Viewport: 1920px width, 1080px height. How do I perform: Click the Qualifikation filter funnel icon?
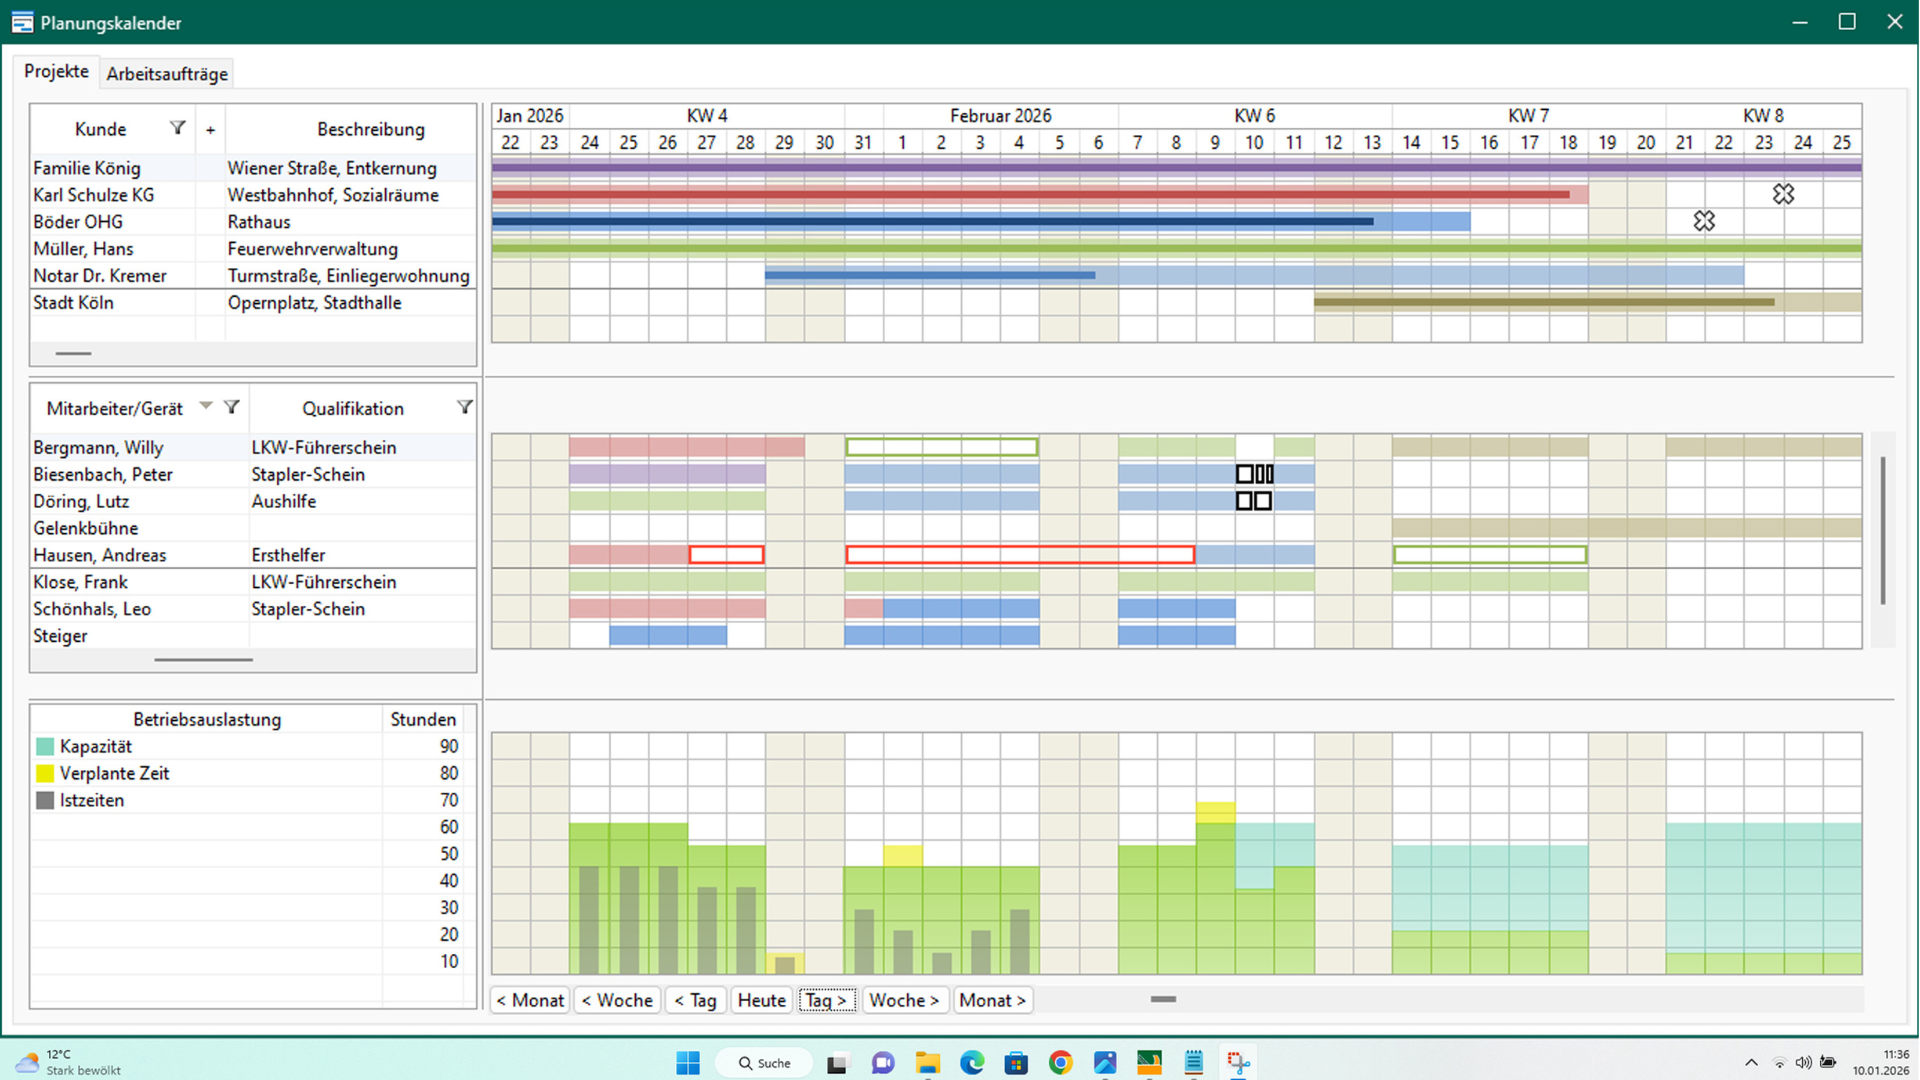point(464,407)
